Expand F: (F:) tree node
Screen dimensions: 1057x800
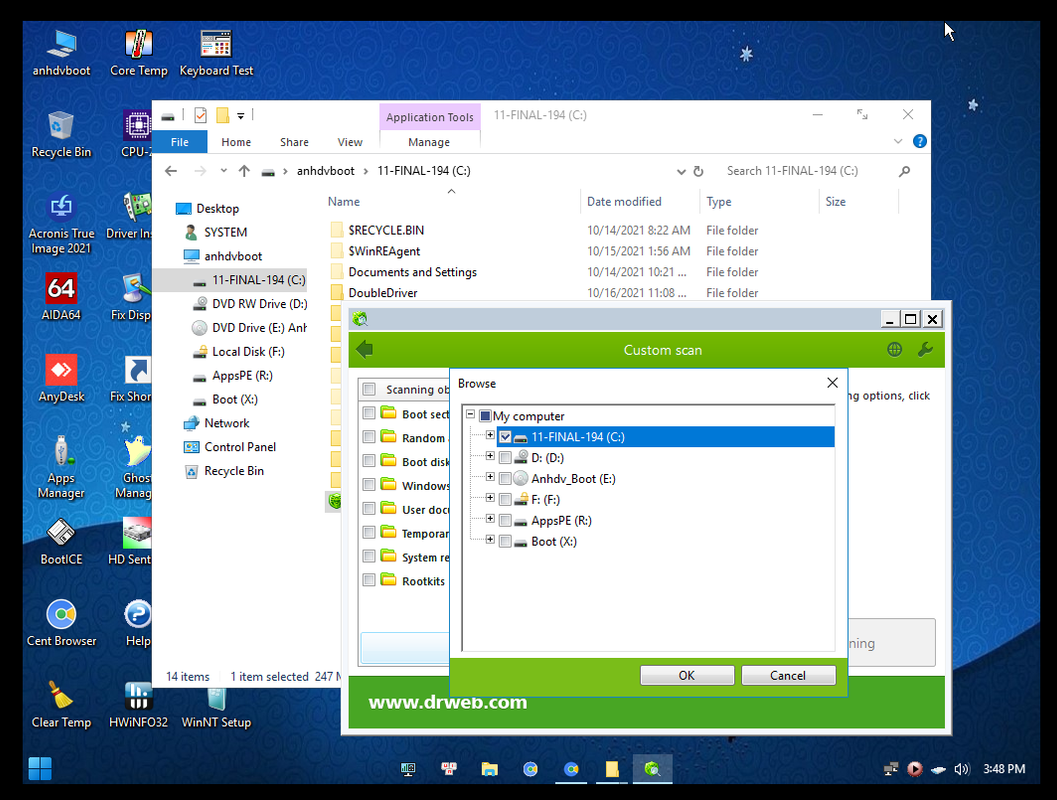(490, 498)
